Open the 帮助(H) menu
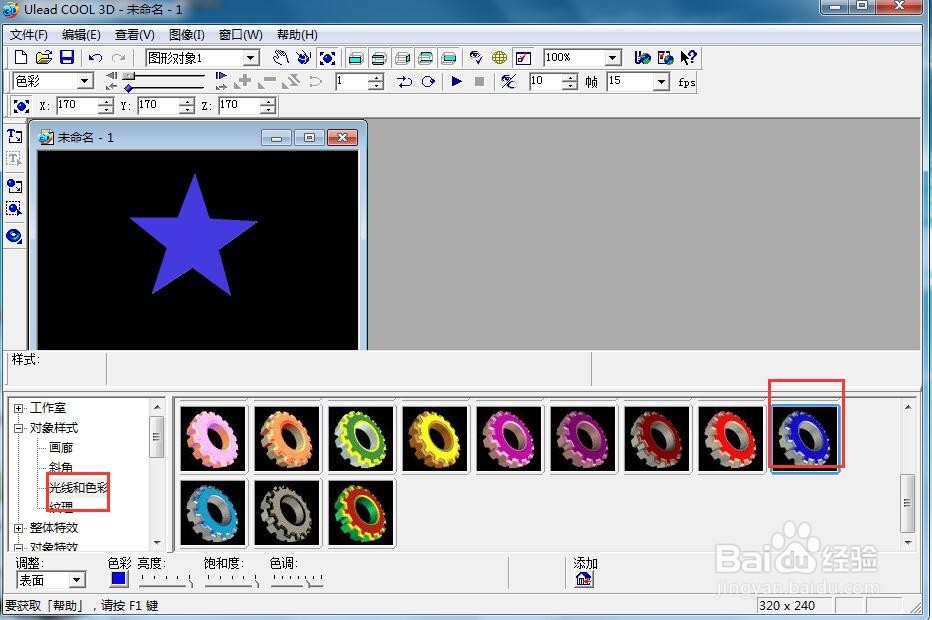The image size is (932, 620). [x=297, y=34]
